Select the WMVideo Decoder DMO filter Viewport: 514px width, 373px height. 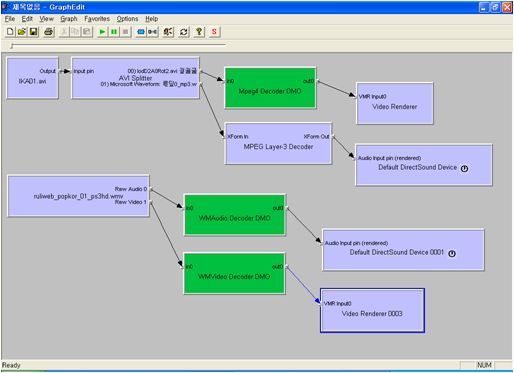[x=234, y=273]
